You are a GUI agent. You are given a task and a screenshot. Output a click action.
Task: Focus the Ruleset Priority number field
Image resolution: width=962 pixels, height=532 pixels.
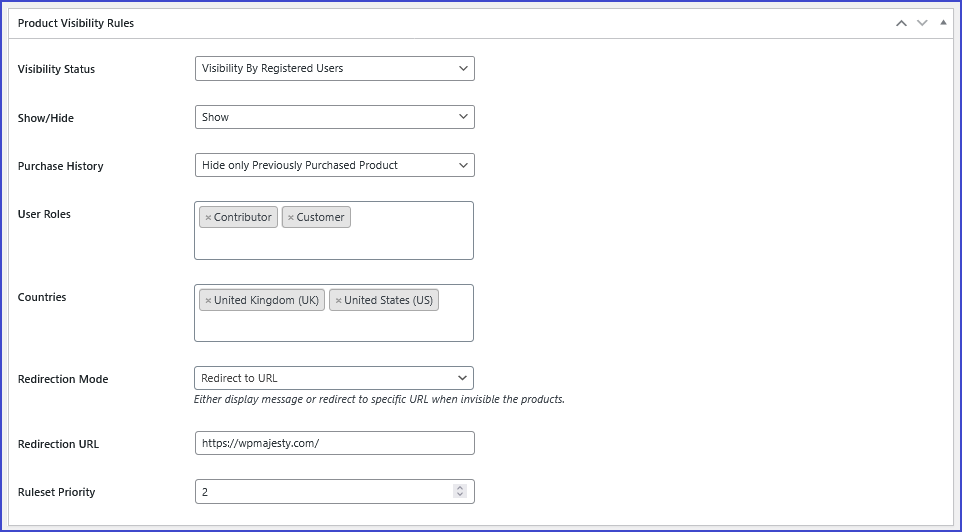point(334,492)
